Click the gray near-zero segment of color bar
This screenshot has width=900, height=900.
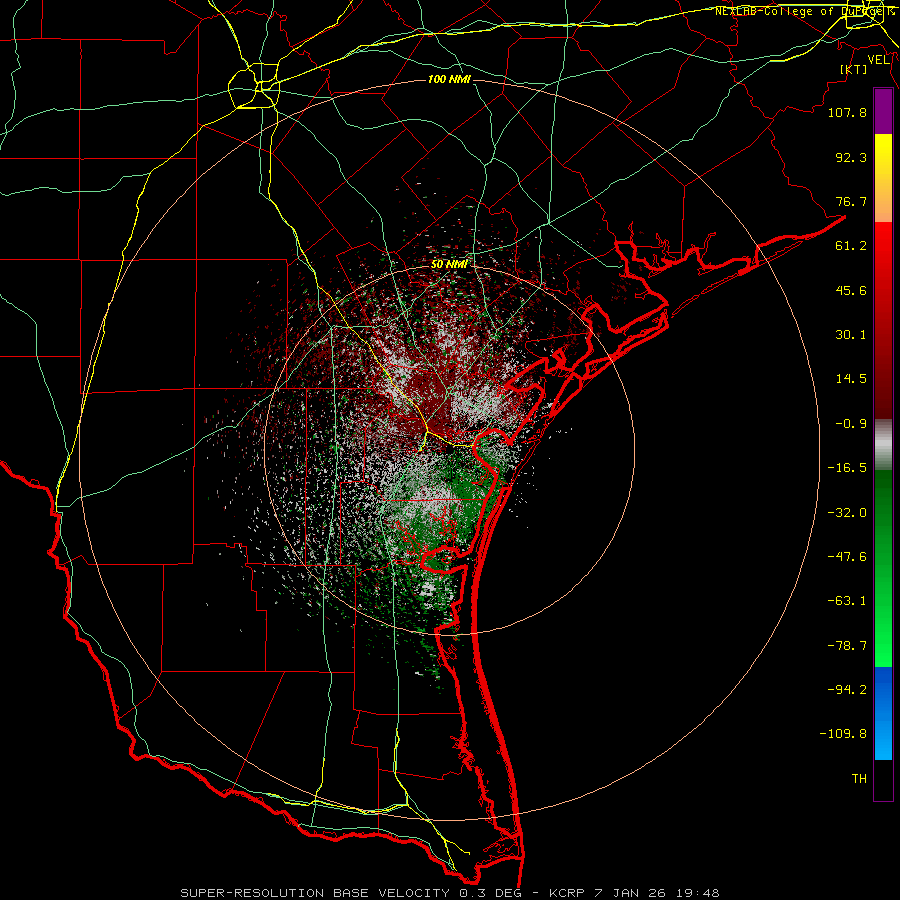tap(883, 445)
